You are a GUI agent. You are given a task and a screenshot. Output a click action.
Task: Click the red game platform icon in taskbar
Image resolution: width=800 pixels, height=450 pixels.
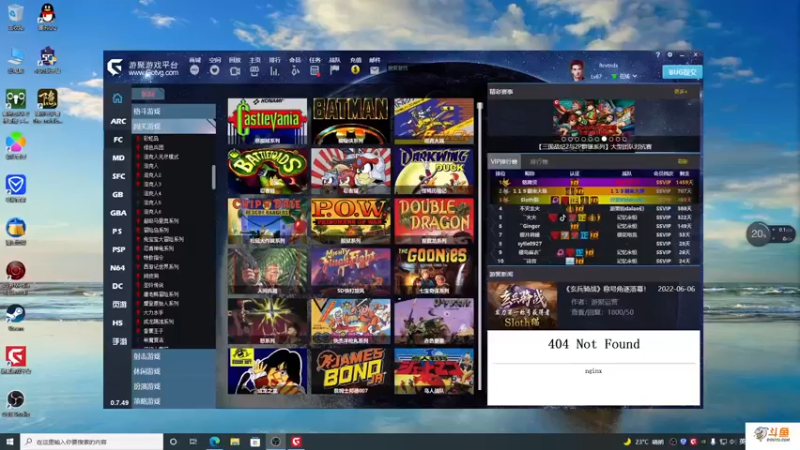(296, 441)
